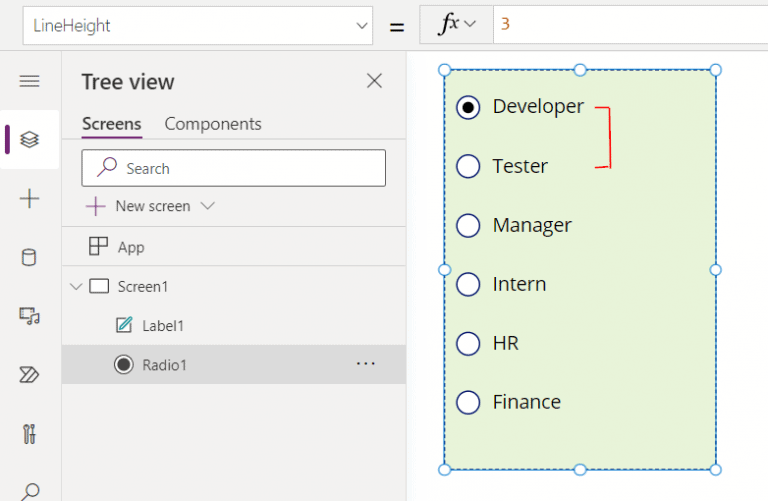The width and height of the screenshot is (768, 501).
Task: Select the Tree view layers icon
Action: pyautogui.click(x=29, y=140)
